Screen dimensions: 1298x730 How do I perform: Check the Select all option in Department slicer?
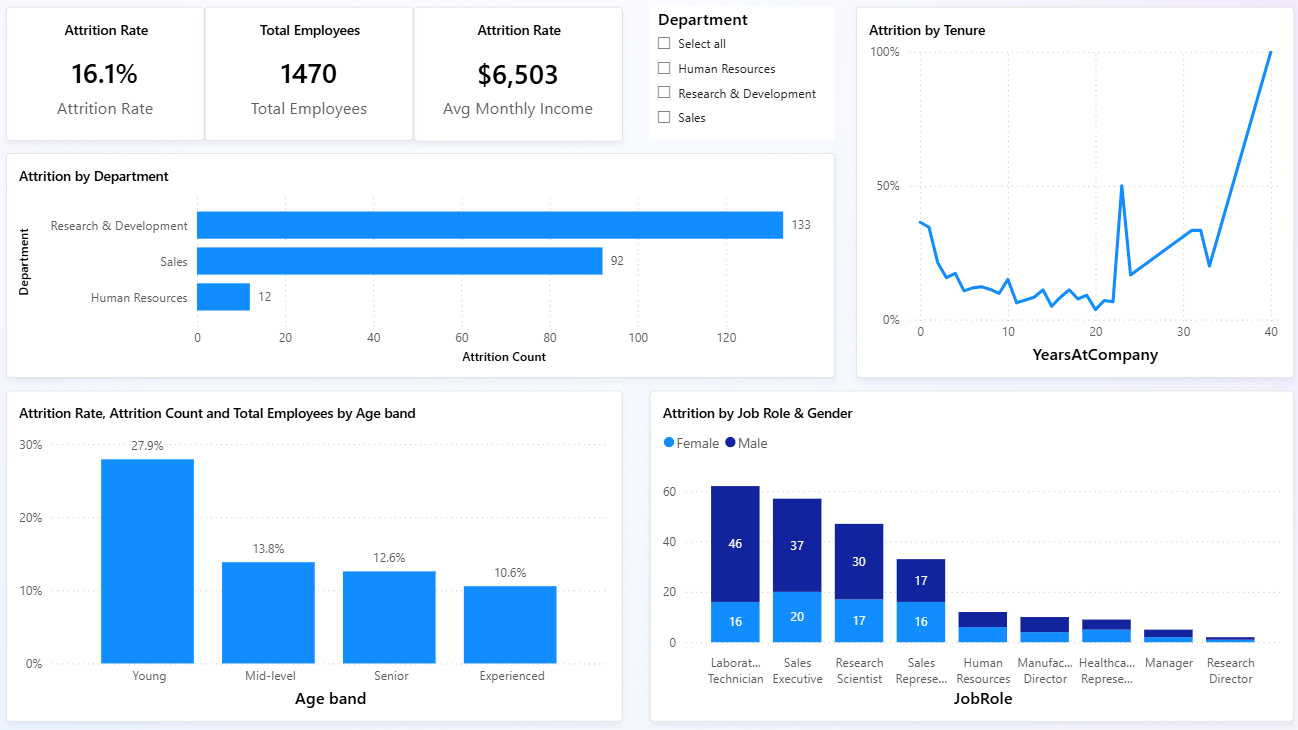[x=663, y=43]
